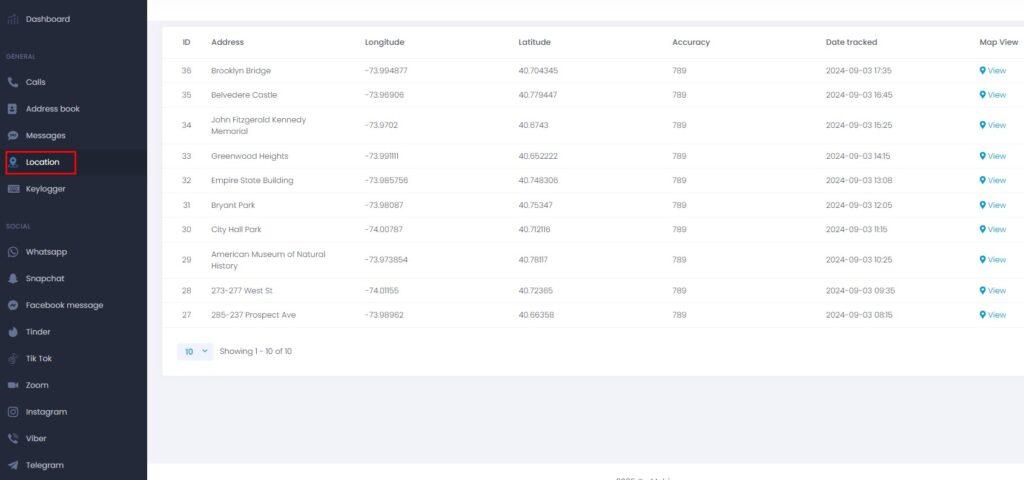Click the Calls phone icon in sidebar
Viewport: 1024px width, 480px height.
(13, 82)
